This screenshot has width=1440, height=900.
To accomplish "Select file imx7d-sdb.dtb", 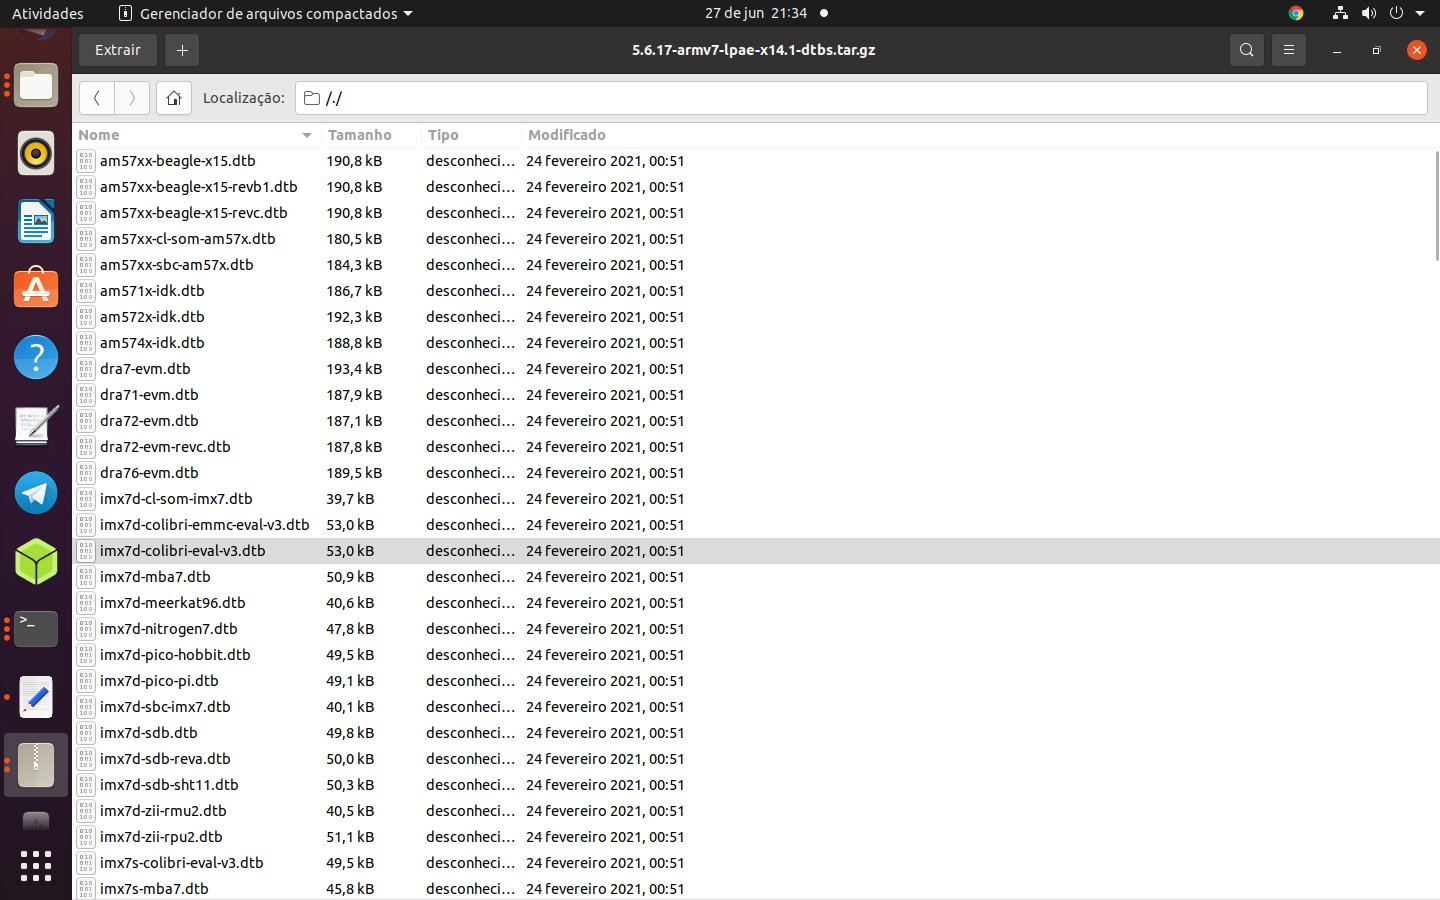I will point(757,733).
